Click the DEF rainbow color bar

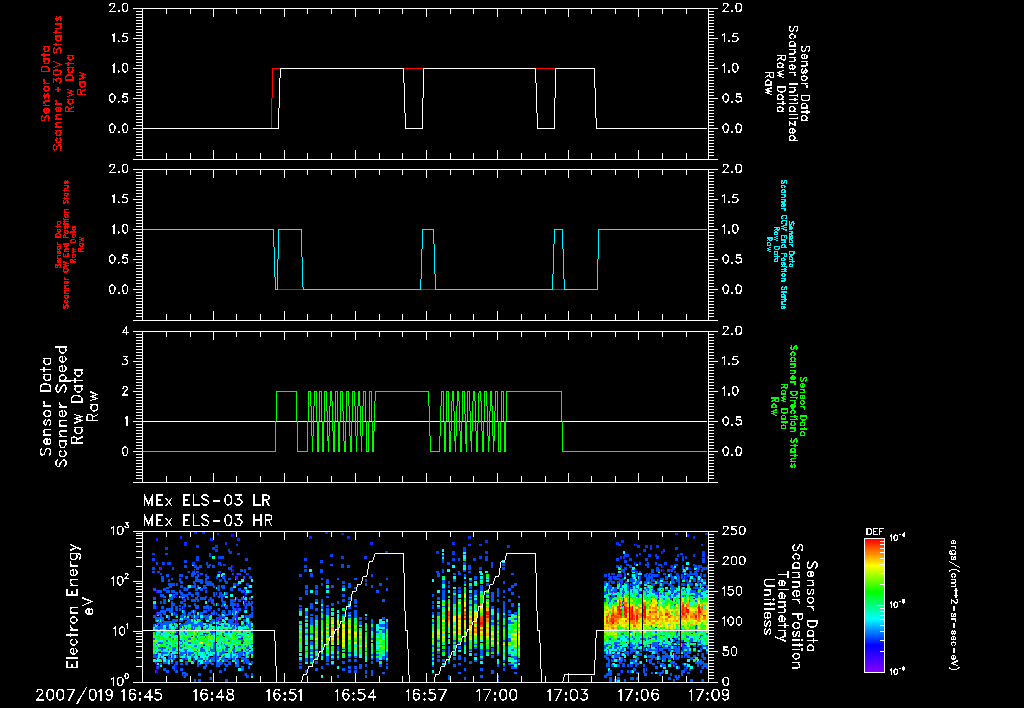pyautogui.click(x=874, y=605)
